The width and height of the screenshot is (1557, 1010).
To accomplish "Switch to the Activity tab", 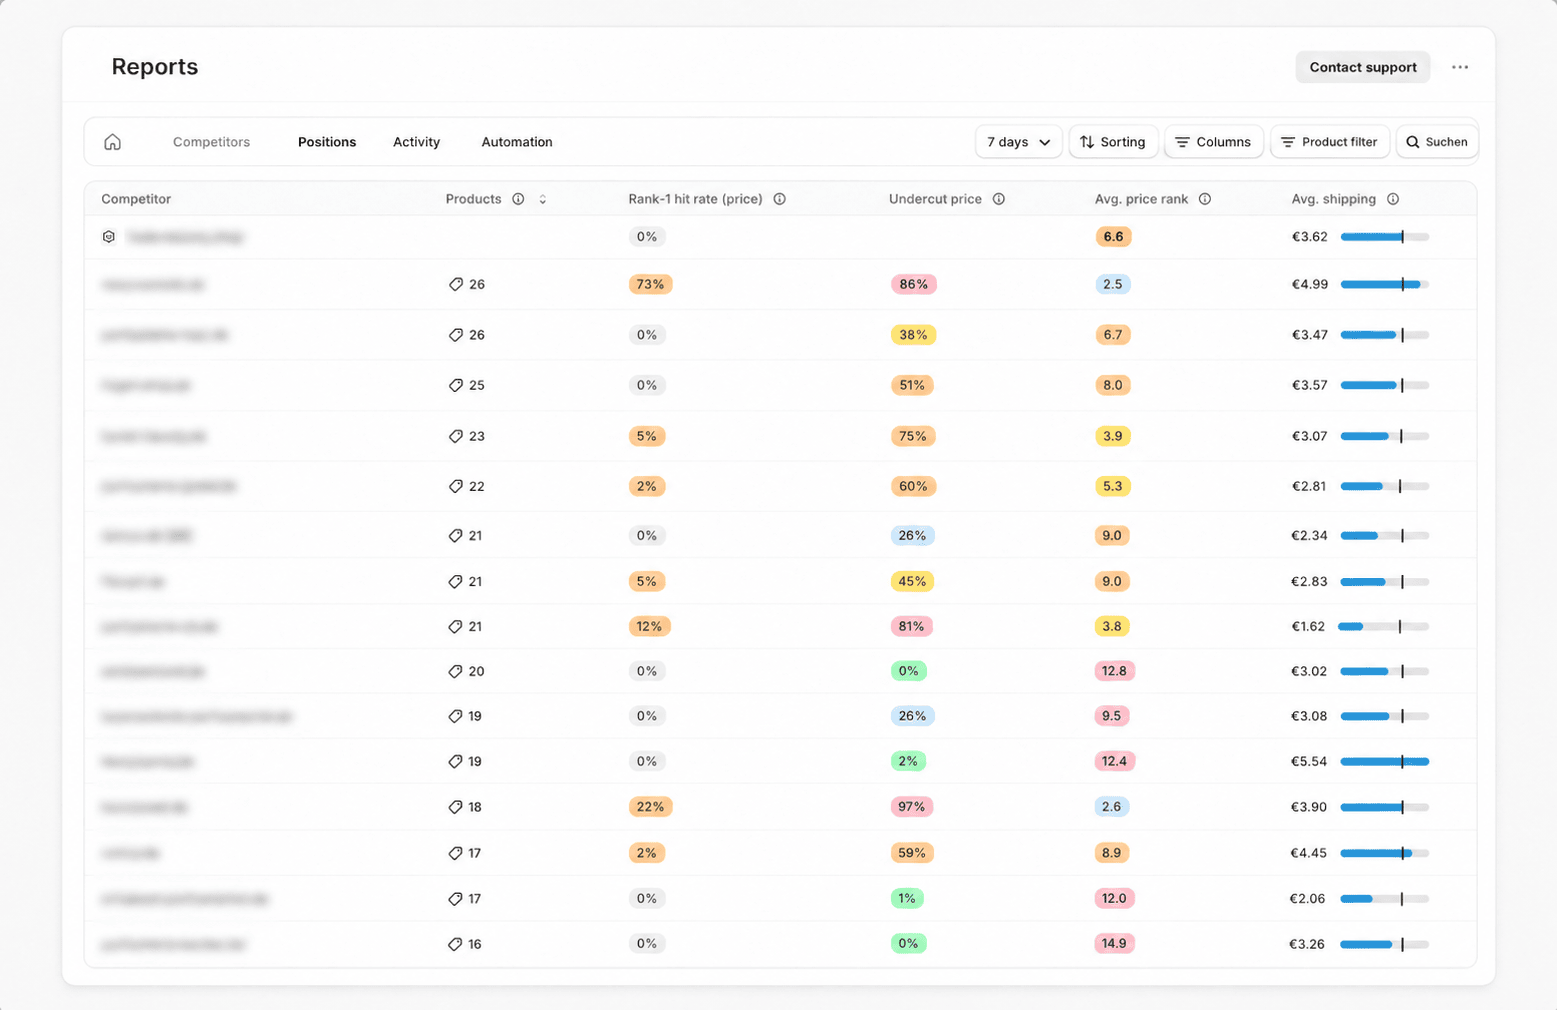I will (x=416, y=142).
